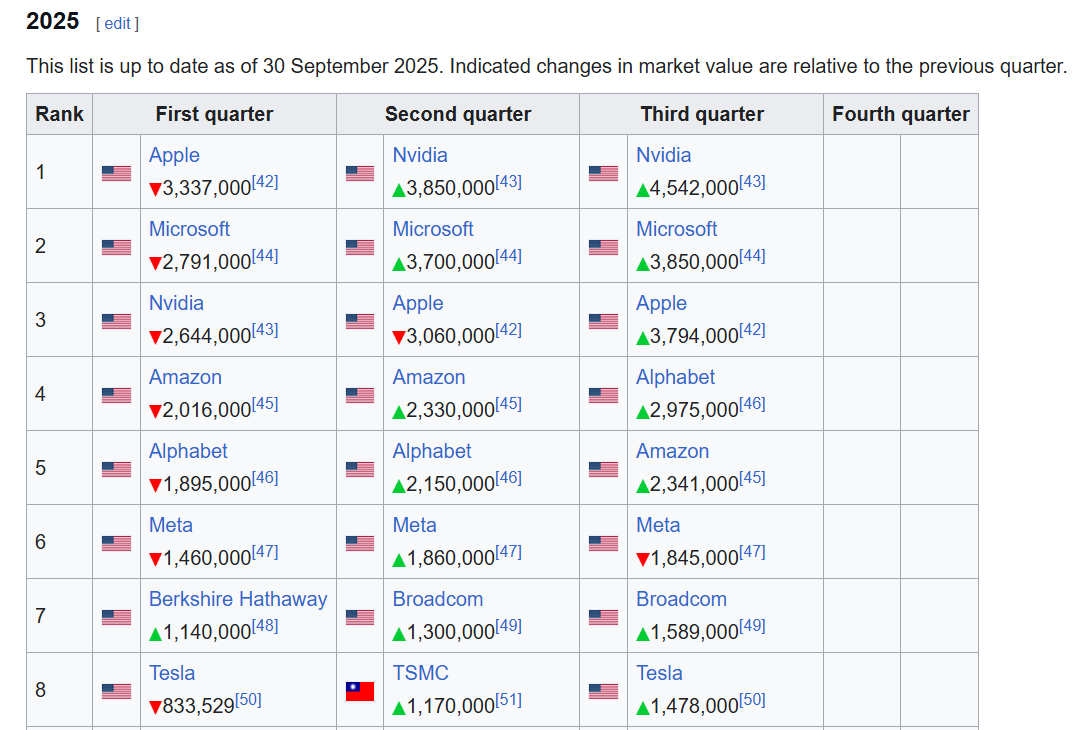
Task: Open the Tesla link in First quarter column
Action: [172, 673]
